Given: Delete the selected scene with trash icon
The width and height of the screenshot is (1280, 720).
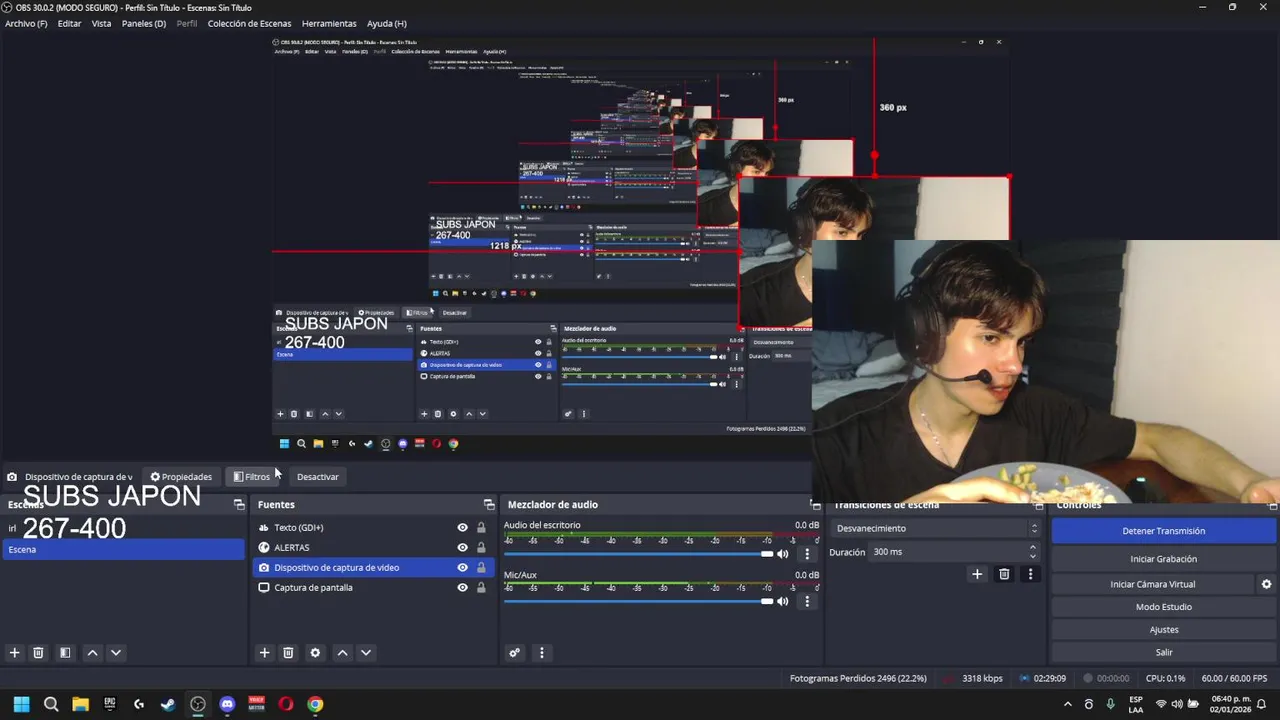Looking at the screenshot, I should pos(38,653).
